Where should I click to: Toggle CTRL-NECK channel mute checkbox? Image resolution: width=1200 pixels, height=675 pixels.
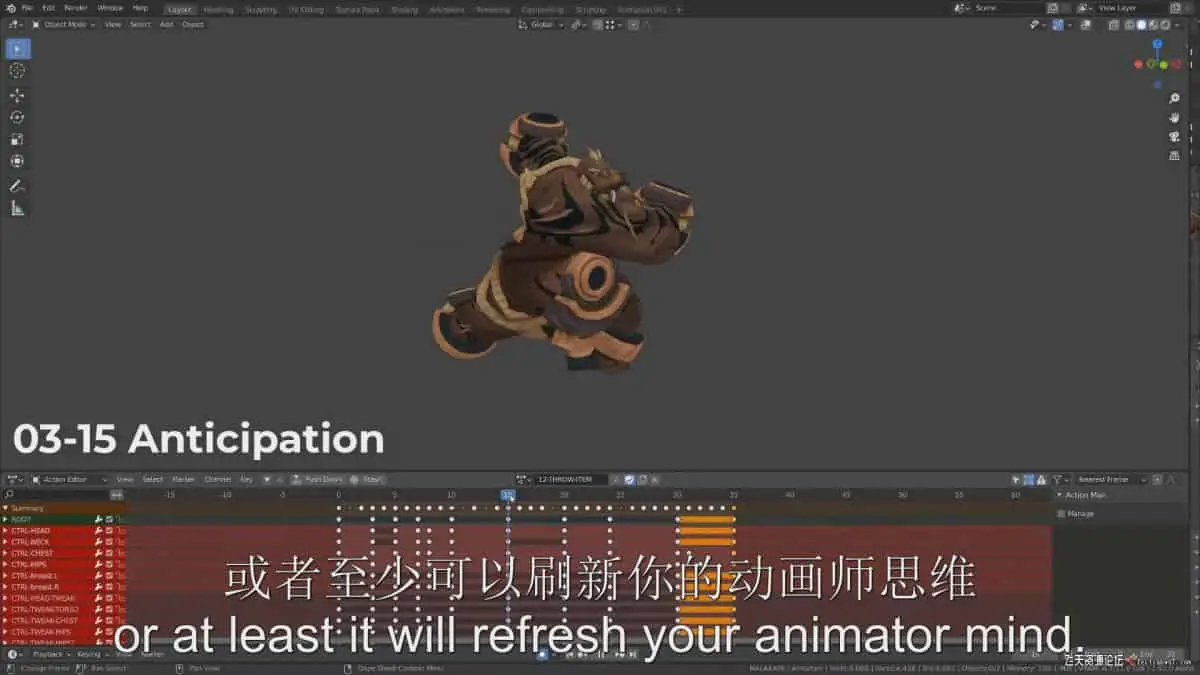[109, 541]
